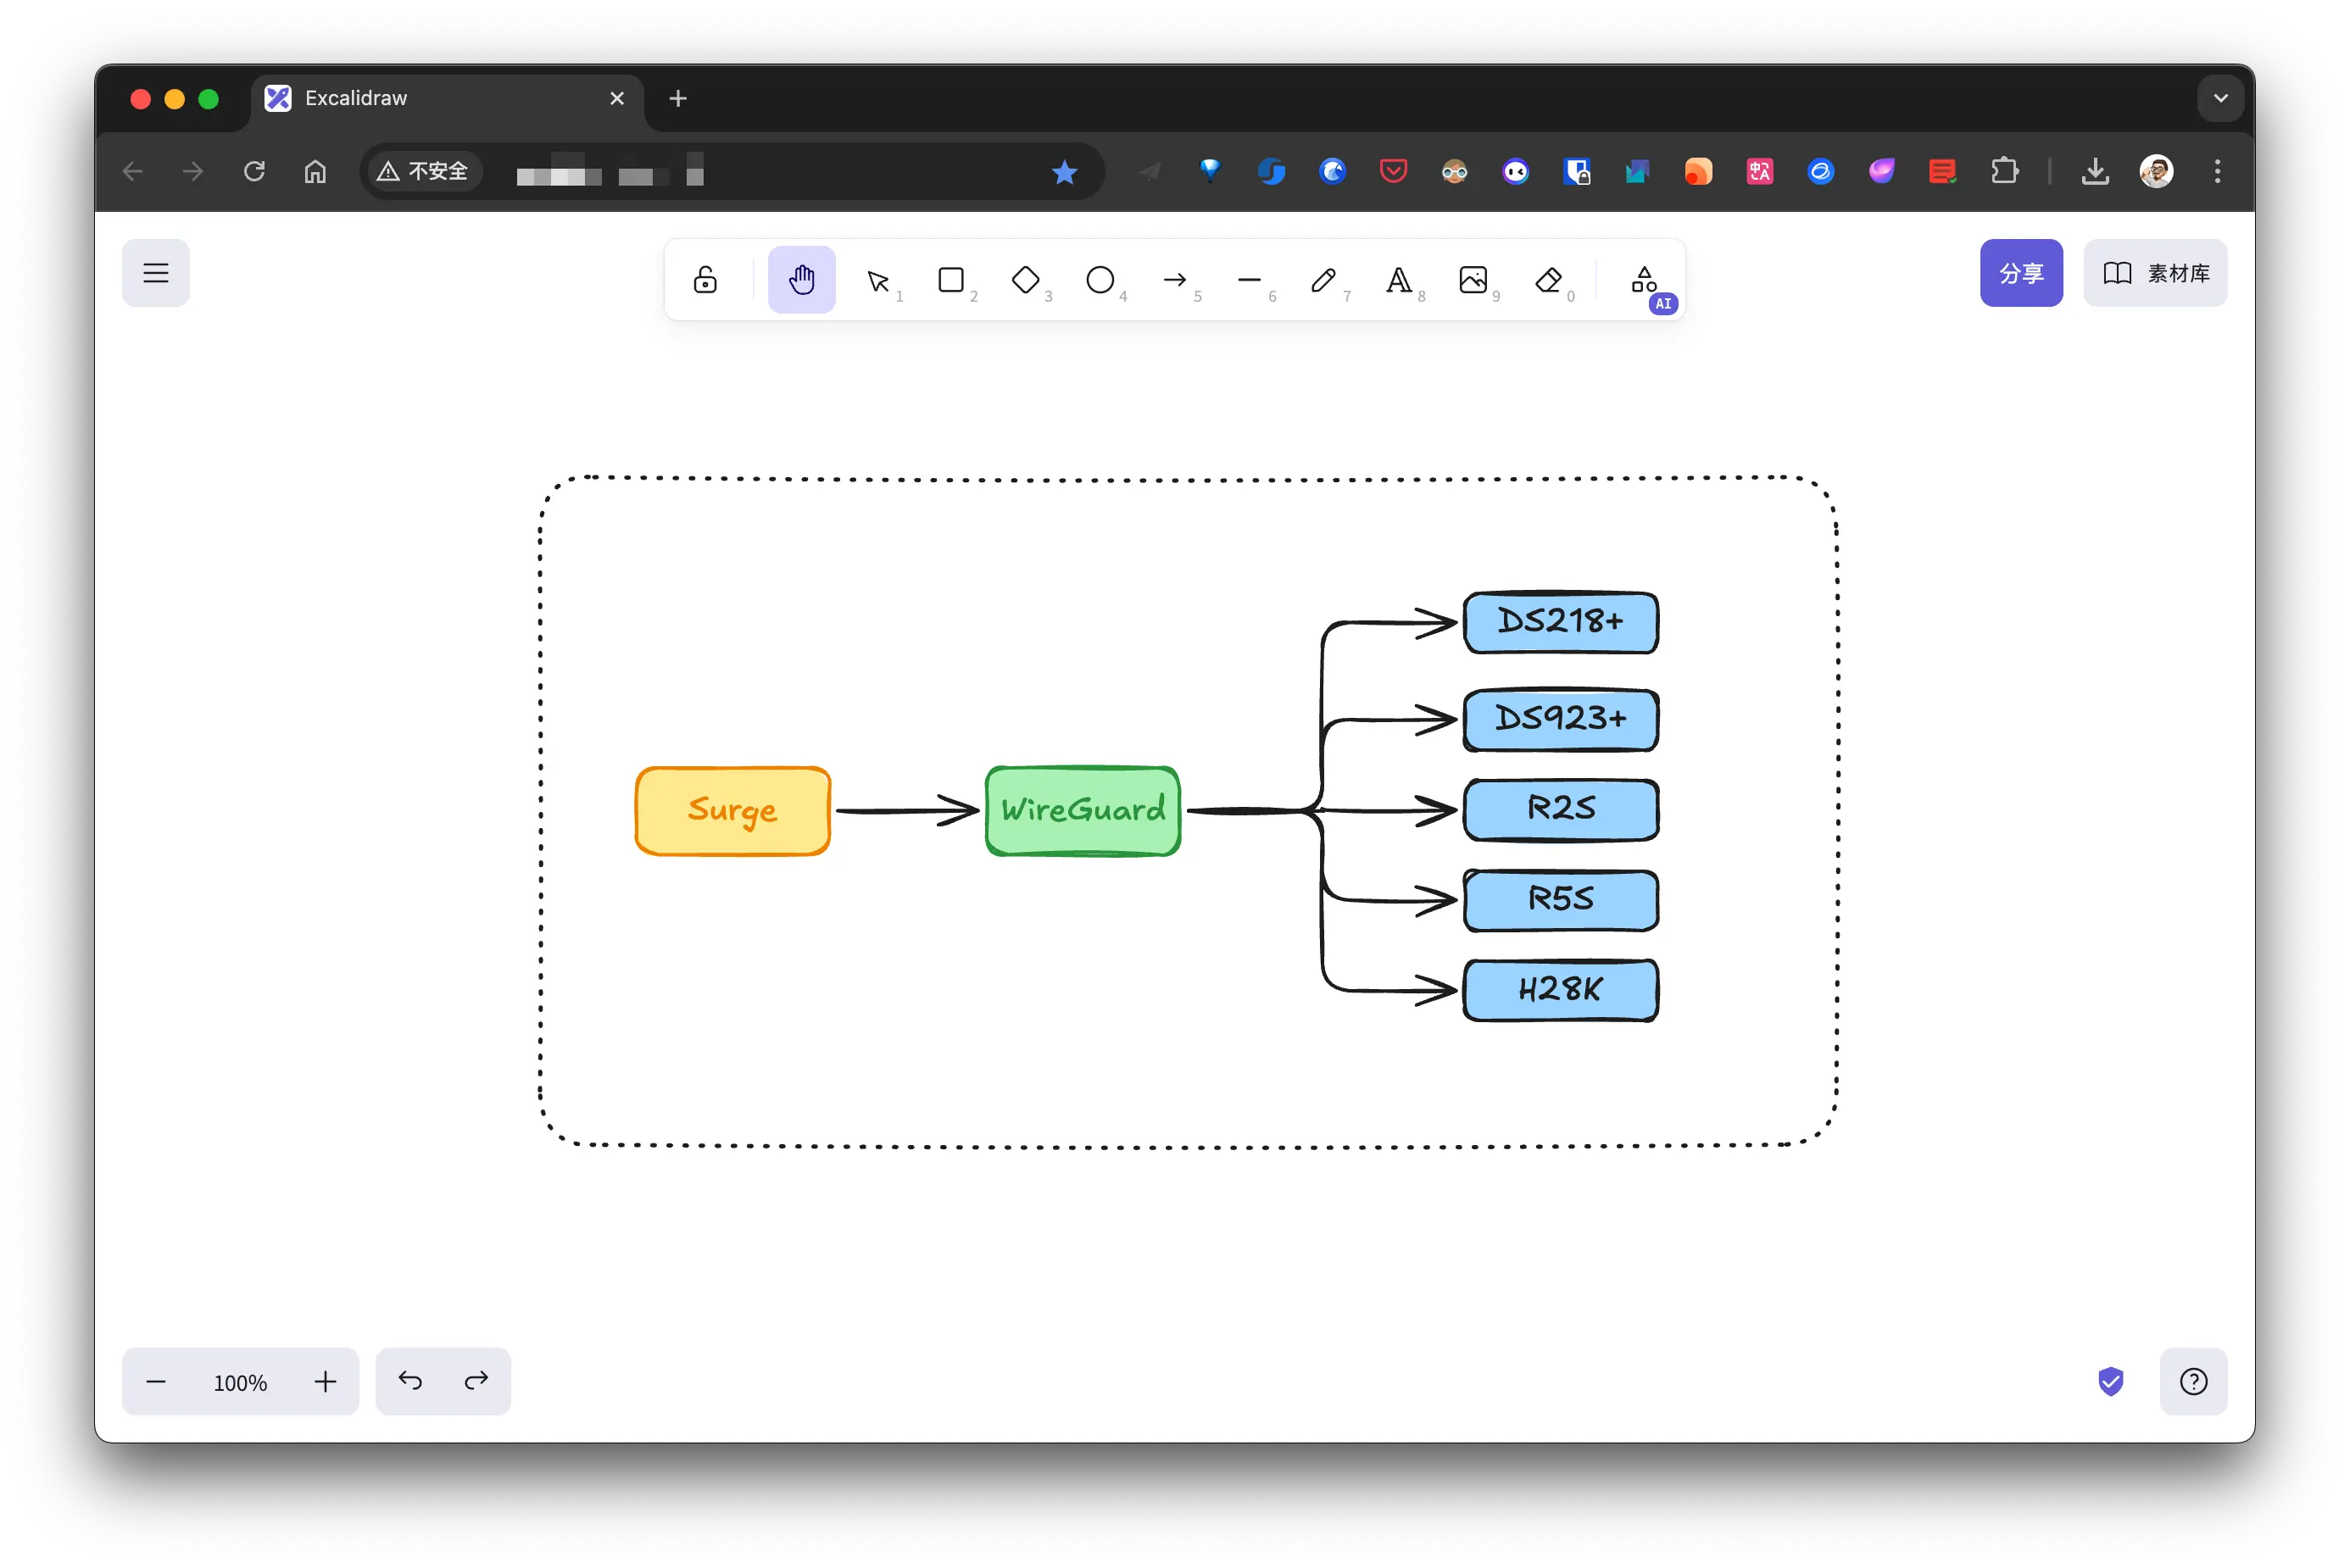Screen dimensions: 2350x1568
Task: Pick the Arrow drawing tool
Action: [1175, 280]
